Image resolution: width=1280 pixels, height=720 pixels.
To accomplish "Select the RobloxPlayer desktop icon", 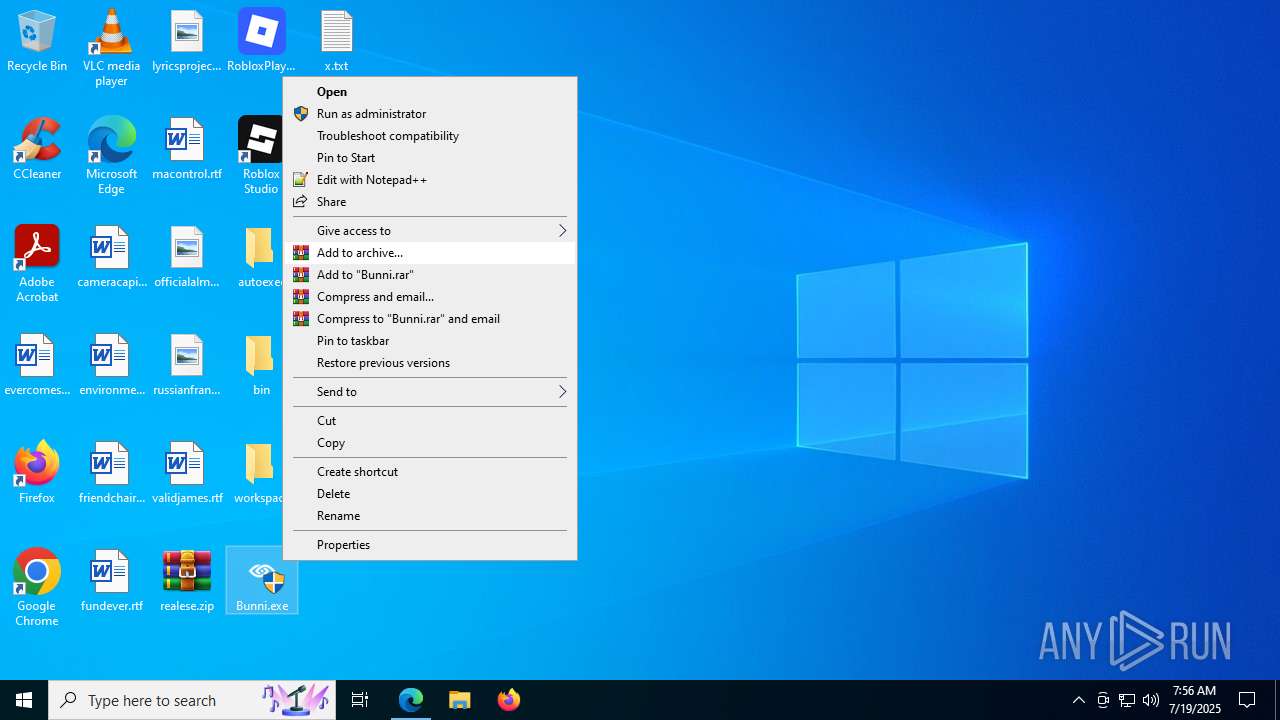I will 261,41.
